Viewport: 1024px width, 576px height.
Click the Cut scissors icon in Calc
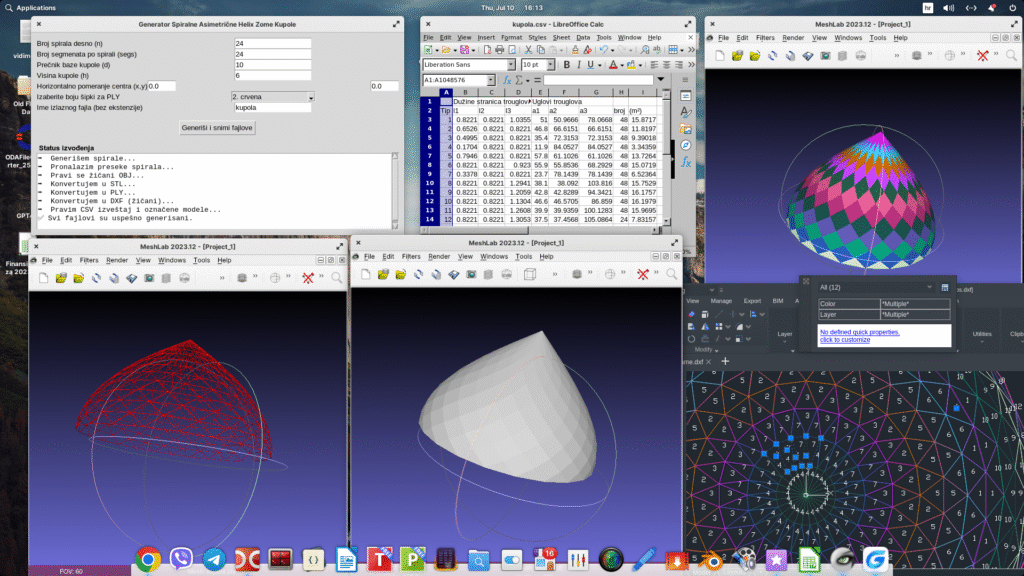(x=528, y=50)
